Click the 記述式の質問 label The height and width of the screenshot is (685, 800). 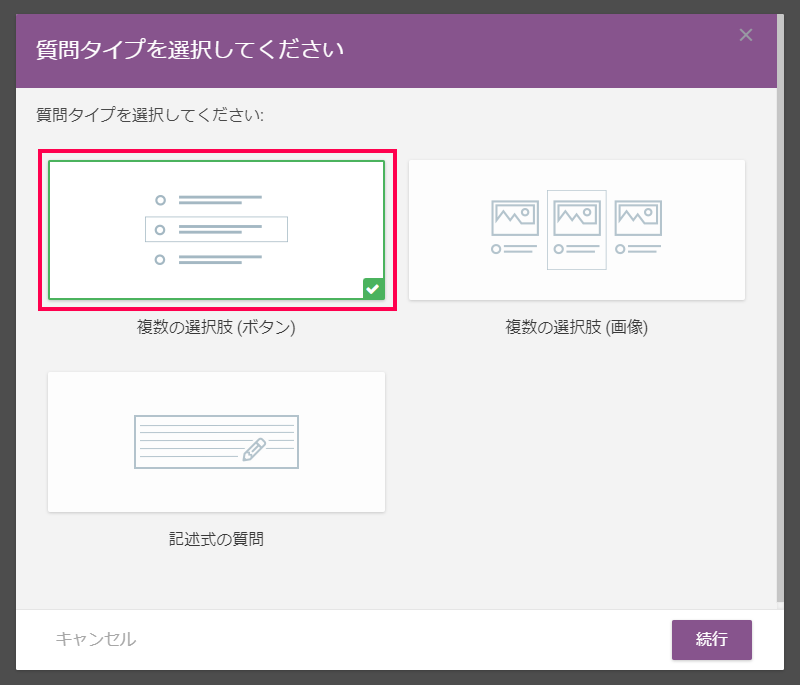[216, 539]
